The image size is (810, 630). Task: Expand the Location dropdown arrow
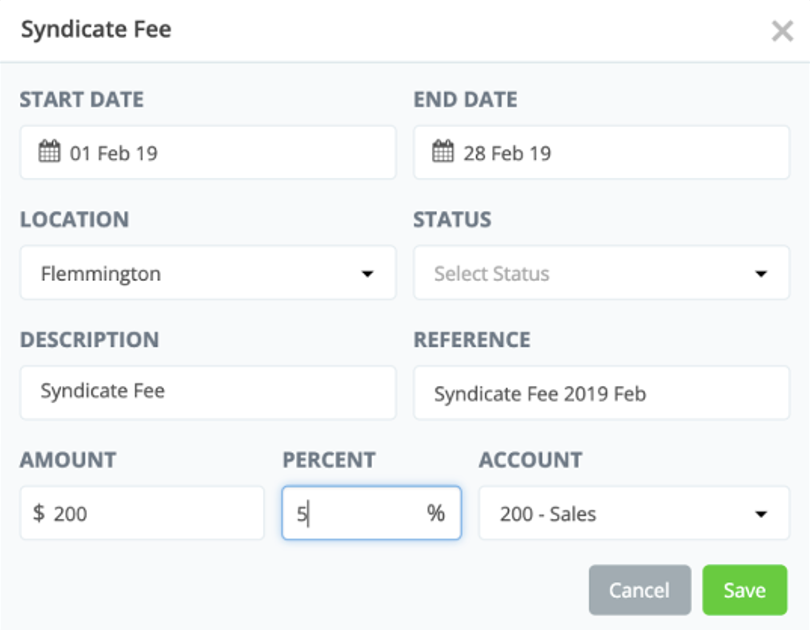point(367,274)
